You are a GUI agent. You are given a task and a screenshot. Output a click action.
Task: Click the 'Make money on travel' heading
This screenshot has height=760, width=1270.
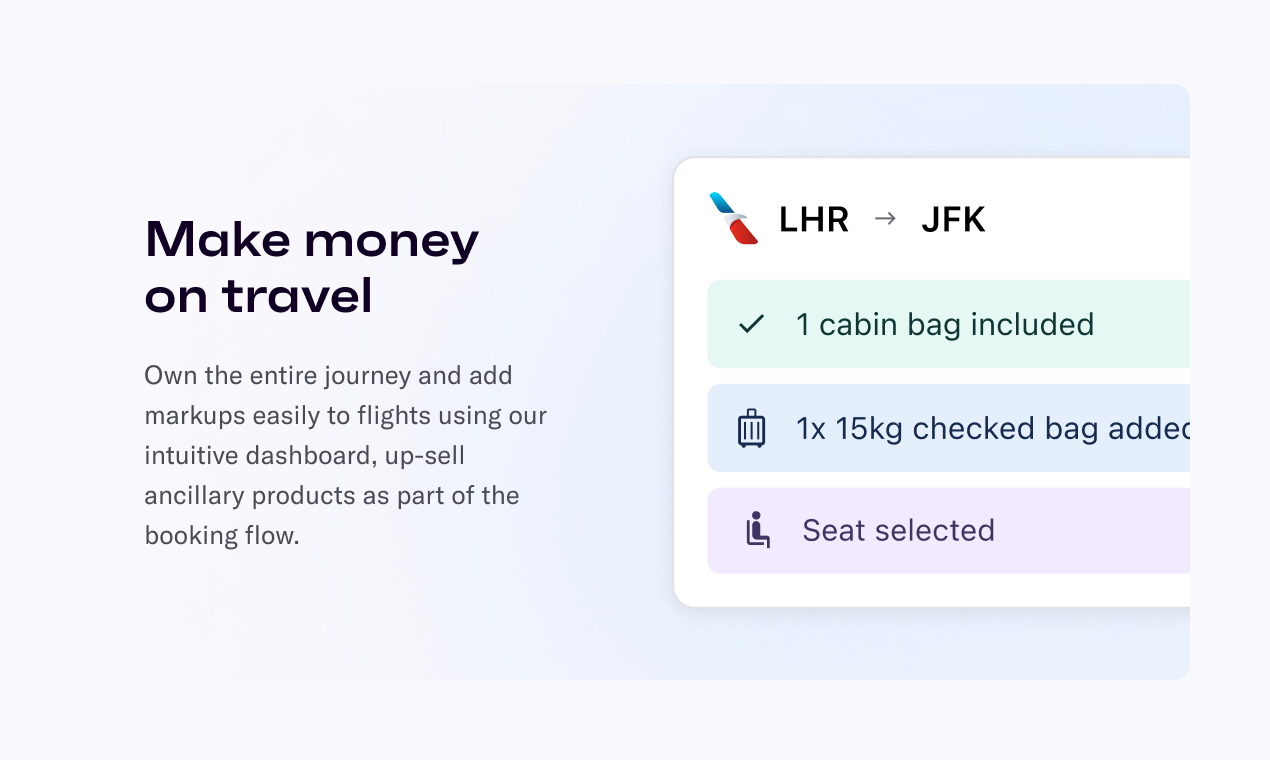click(312, 267)
